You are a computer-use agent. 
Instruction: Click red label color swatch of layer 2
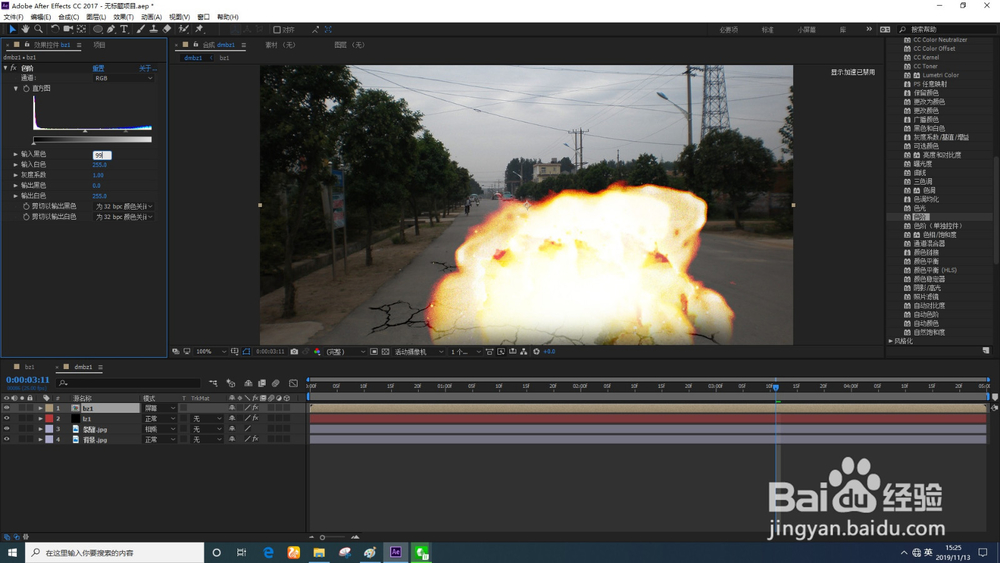coord(49,419)
